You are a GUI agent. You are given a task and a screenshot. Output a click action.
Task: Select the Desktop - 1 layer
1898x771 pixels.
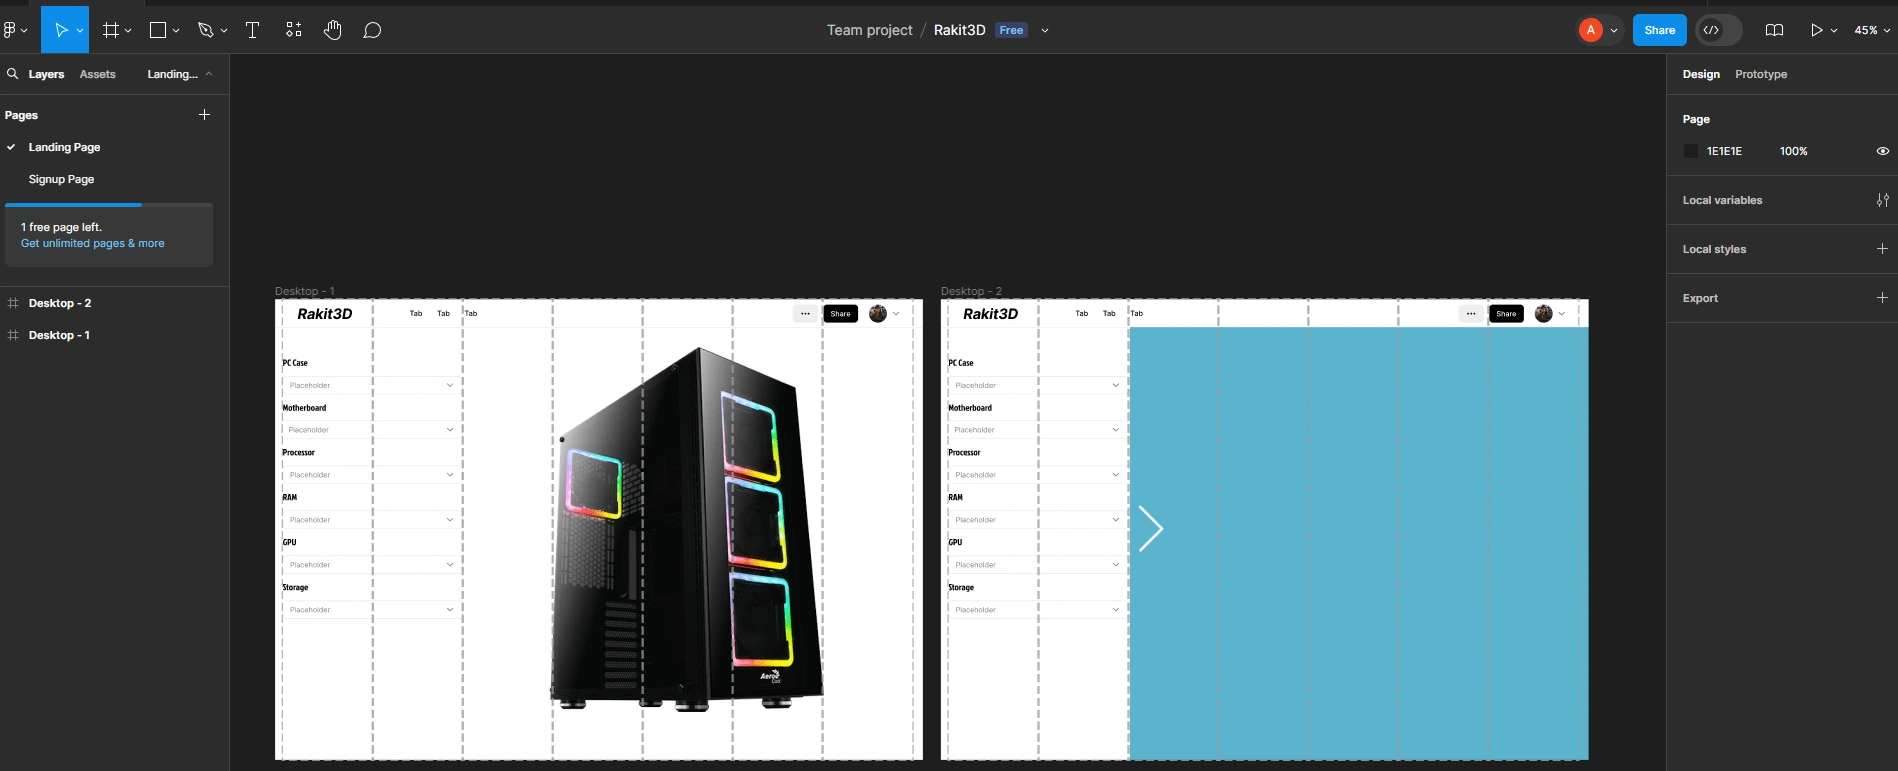click(59, 335)
